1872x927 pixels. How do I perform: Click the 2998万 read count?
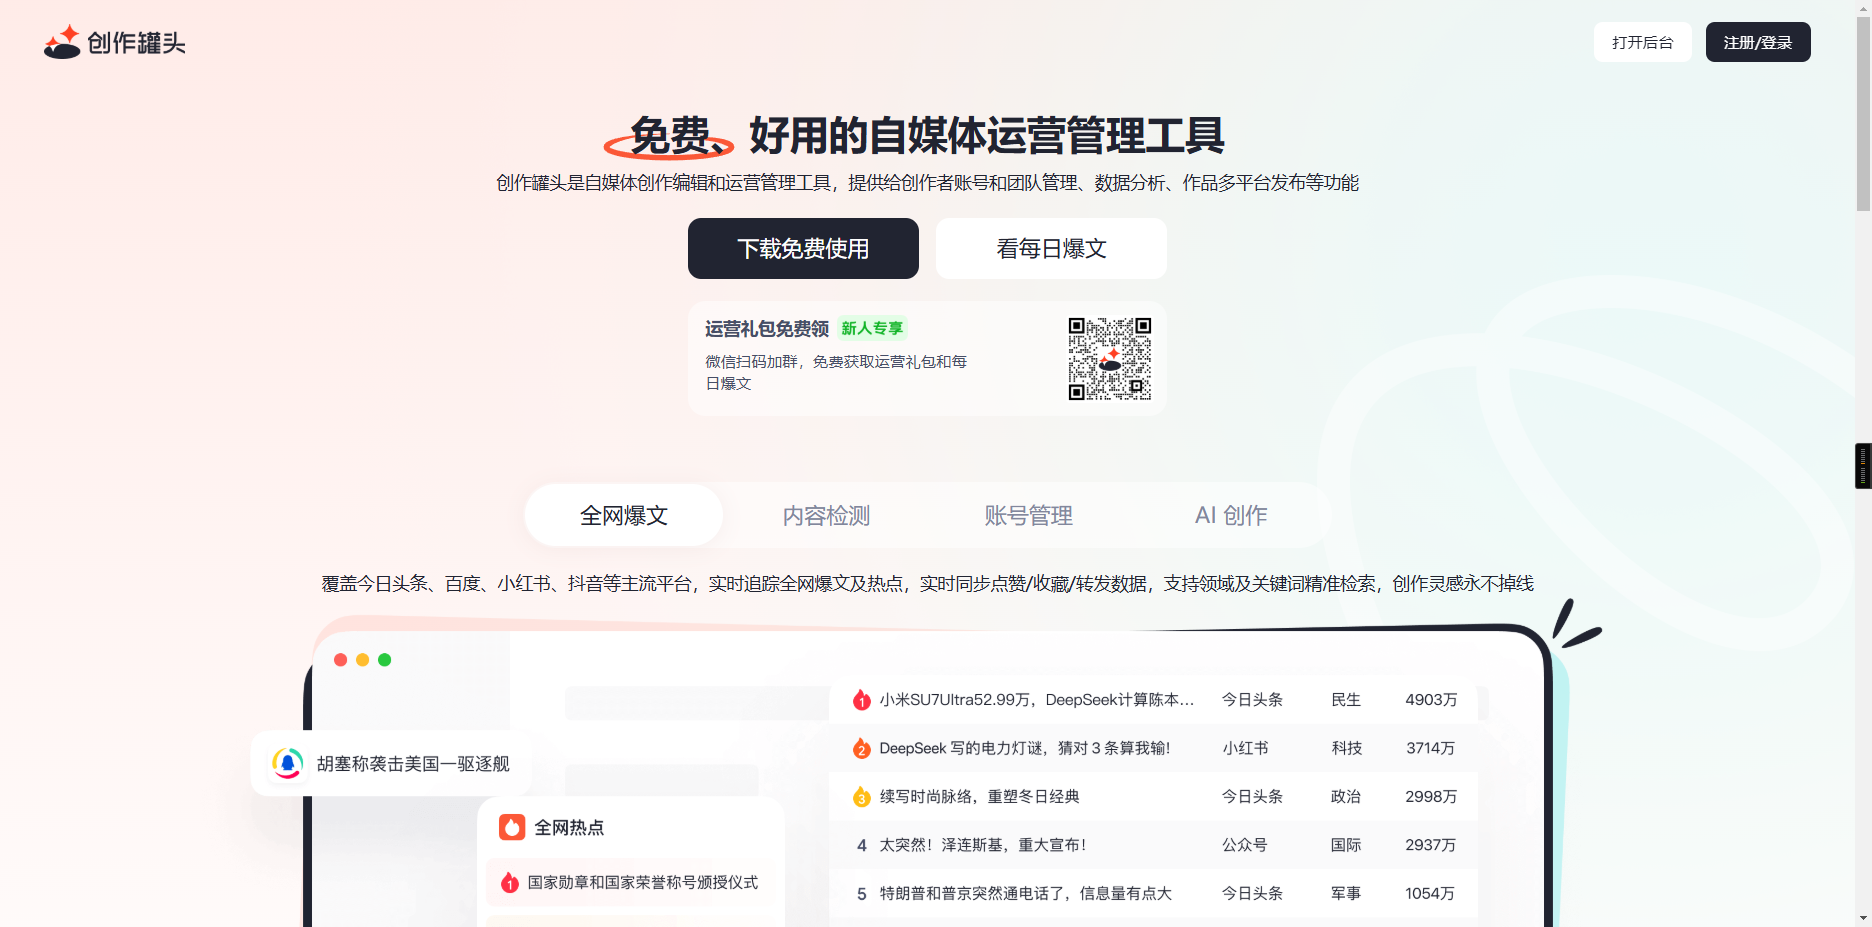1431,797
